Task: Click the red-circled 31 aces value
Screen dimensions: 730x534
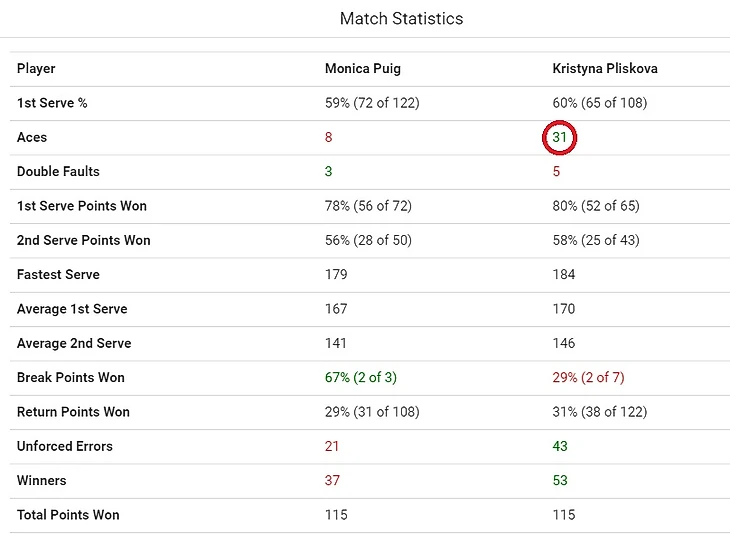Action: (x=560, y=138)
